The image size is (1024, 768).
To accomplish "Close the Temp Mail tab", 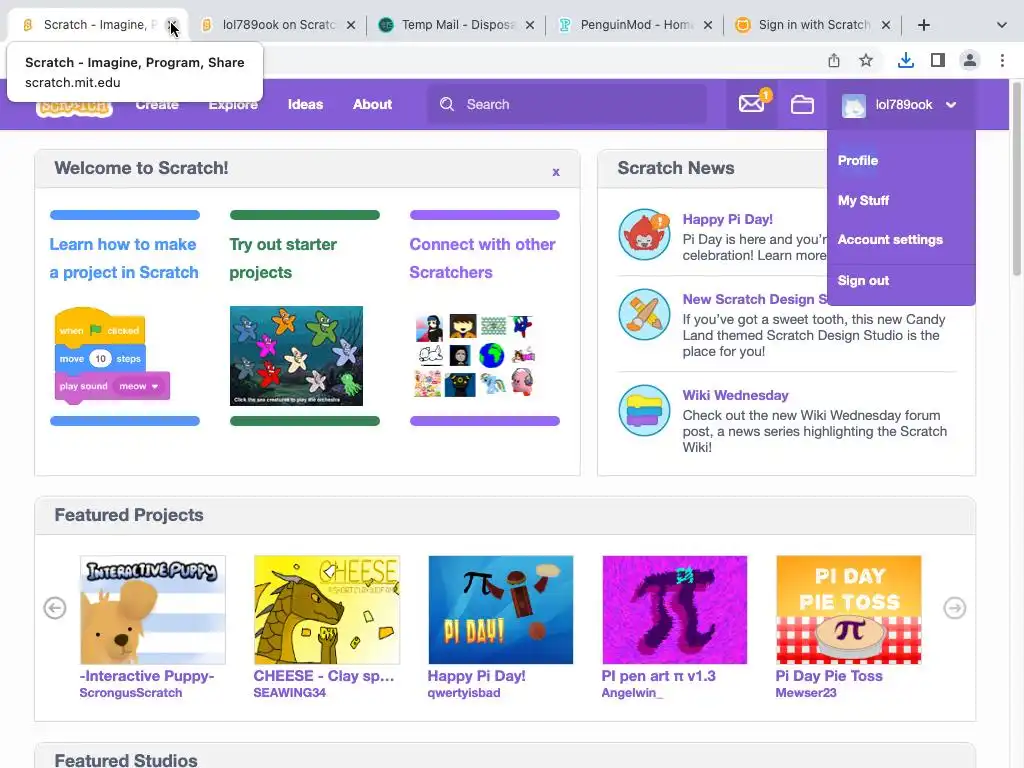I will [530, 25].
